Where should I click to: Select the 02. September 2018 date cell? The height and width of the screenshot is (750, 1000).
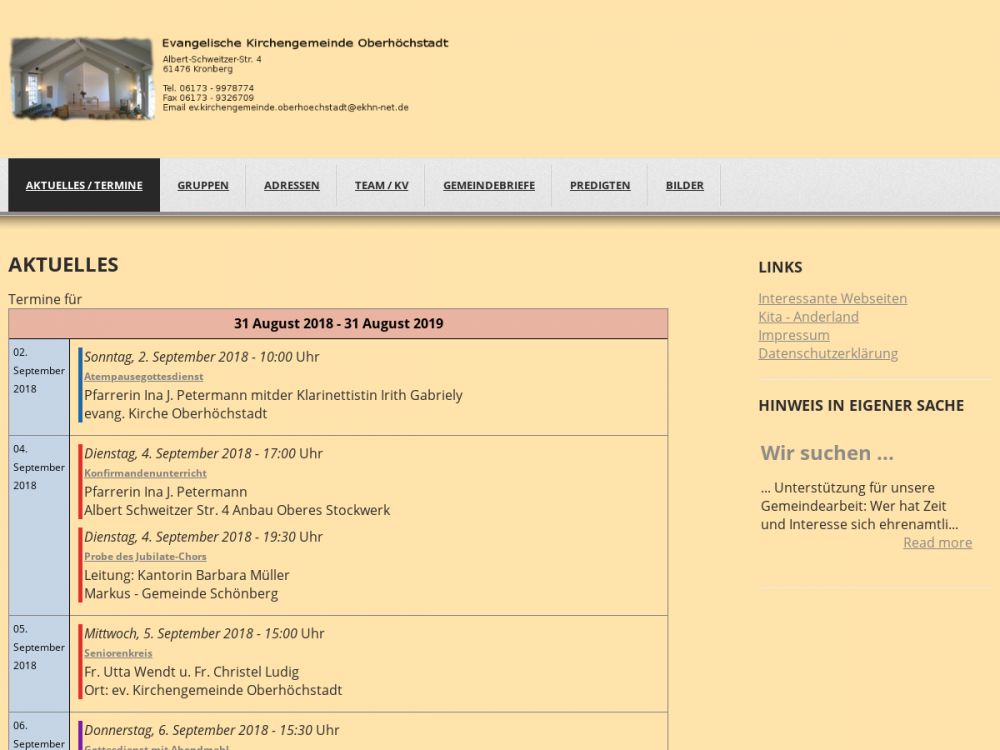[39, 371]
